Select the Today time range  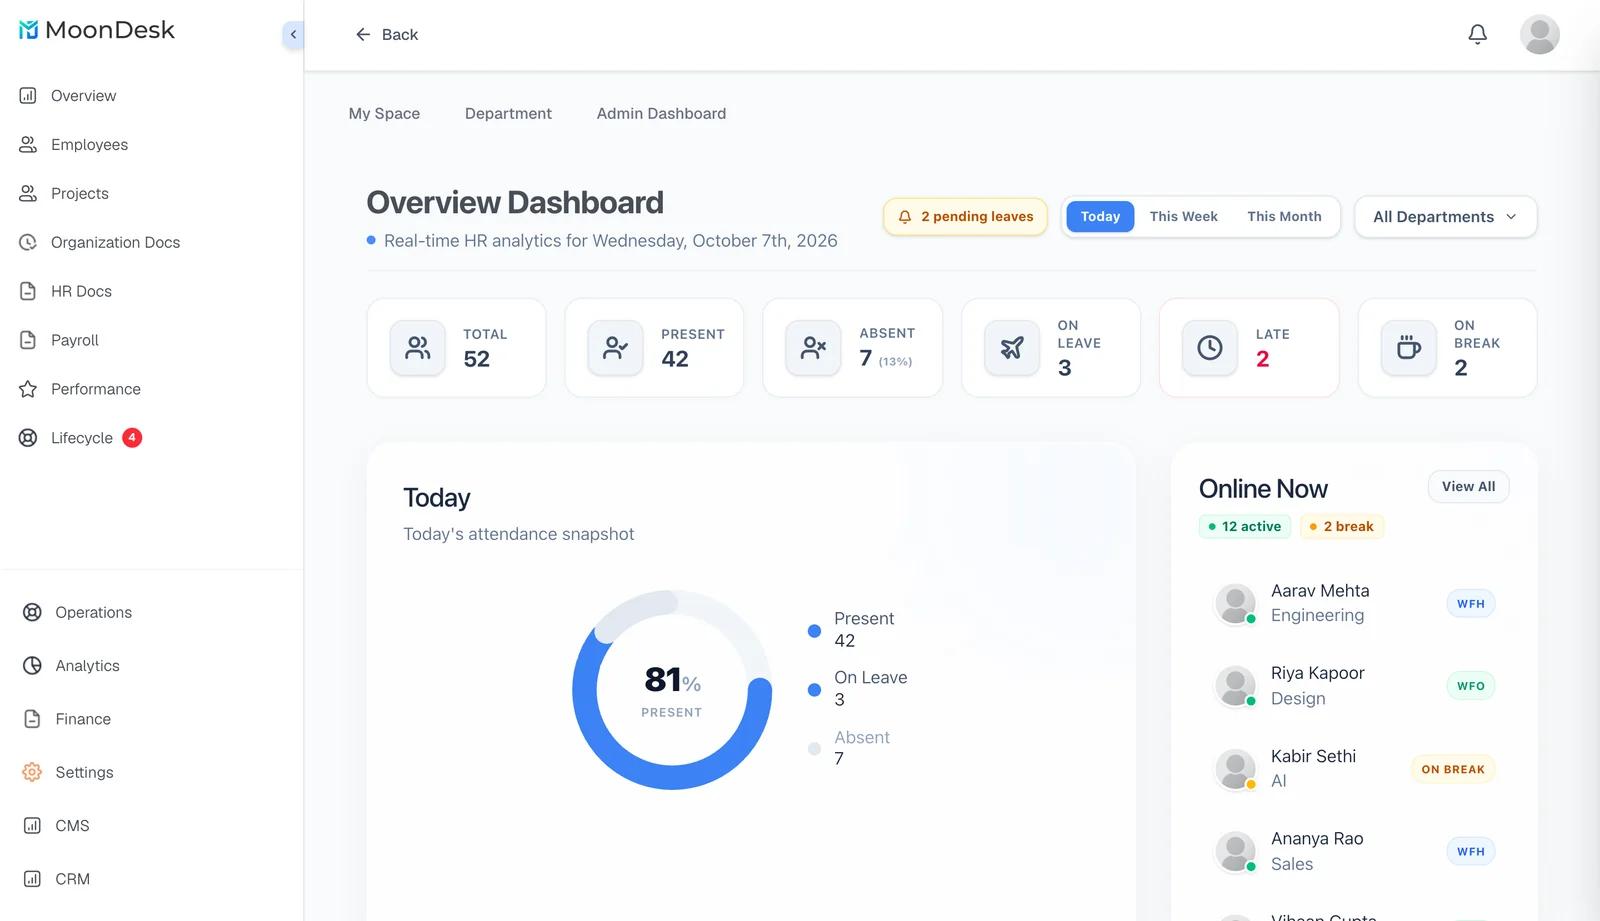pyautogui.click(x=1100, y=217)
